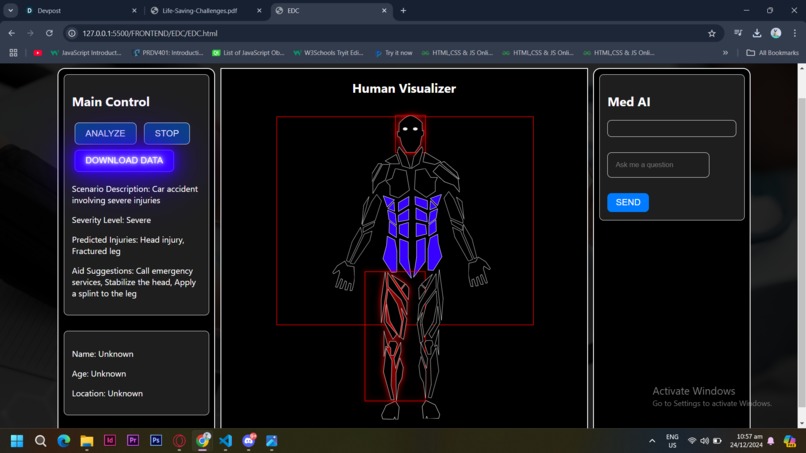Screen dimensions: 806x453
Task: Open Adobe Premiere Pro from the taskbar
Action: [133, 441]
